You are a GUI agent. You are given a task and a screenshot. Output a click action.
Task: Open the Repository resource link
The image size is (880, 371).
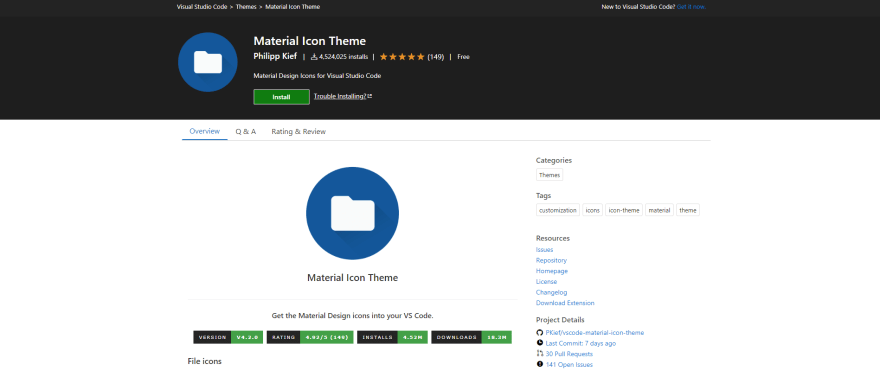pos(551,260)
